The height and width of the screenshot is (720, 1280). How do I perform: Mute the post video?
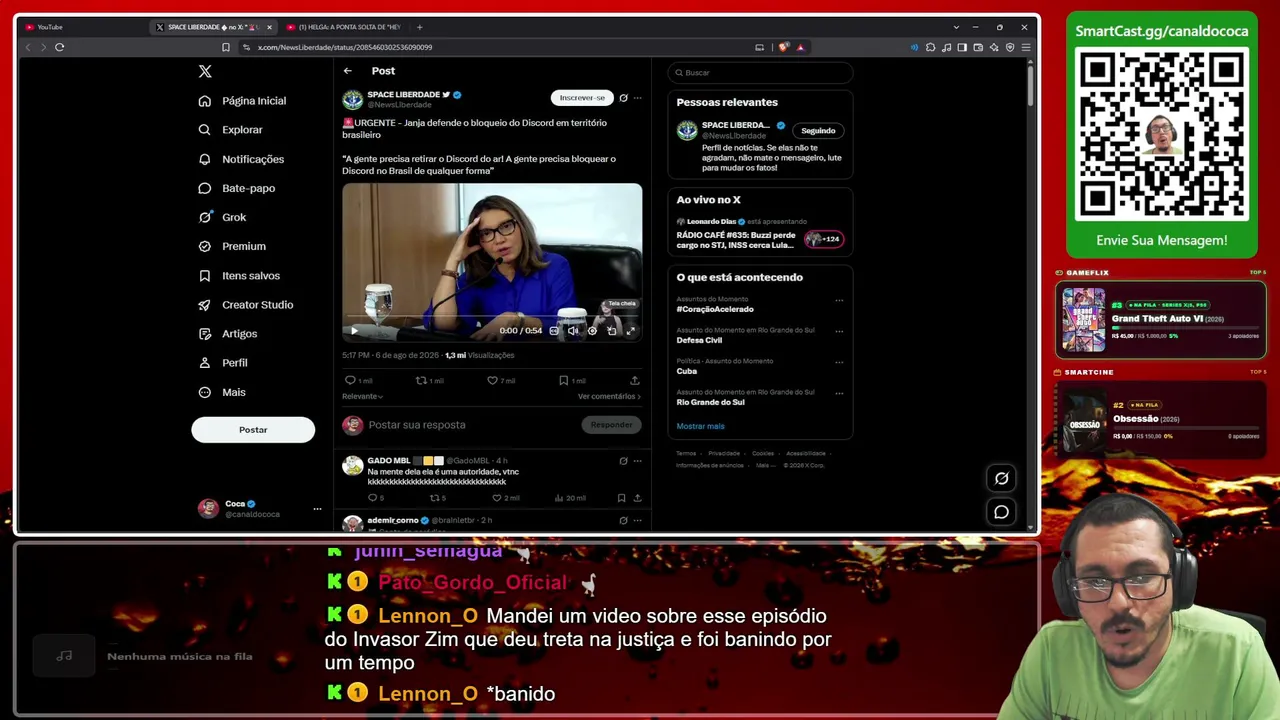[x=573, y=331]
